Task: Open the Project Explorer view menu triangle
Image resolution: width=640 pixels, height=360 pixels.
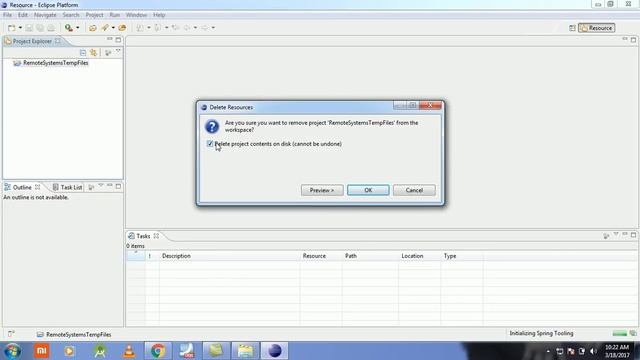Action: coord(118,51)
